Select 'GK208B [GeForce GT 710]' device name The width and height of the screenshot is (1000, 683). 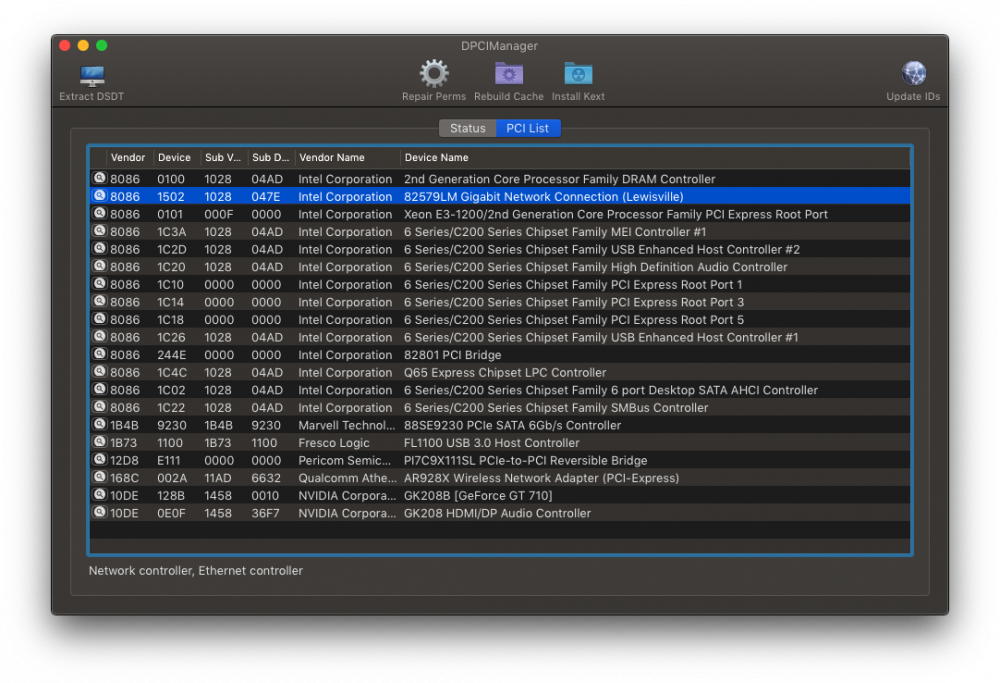(478, 496)
